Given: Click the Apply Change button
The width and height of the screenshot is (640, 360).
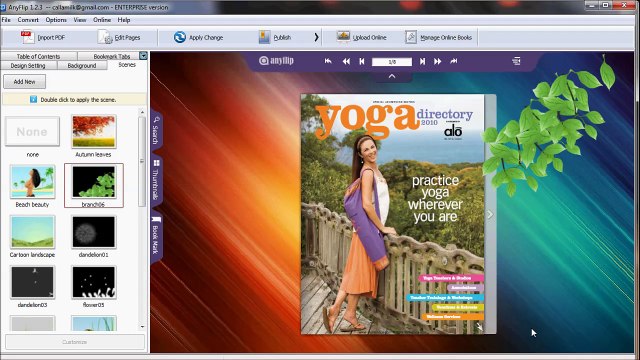Looking at the screenshot, I should (198, 38).
